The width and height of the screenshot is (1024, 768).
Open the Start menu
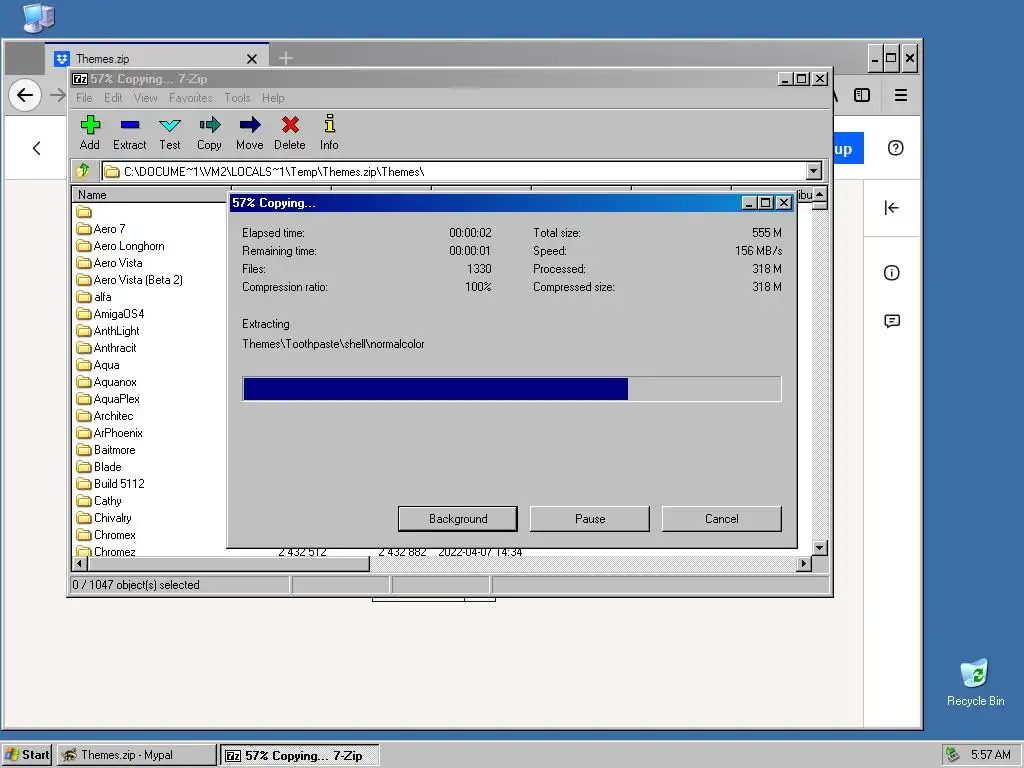(x=27, y=755)
